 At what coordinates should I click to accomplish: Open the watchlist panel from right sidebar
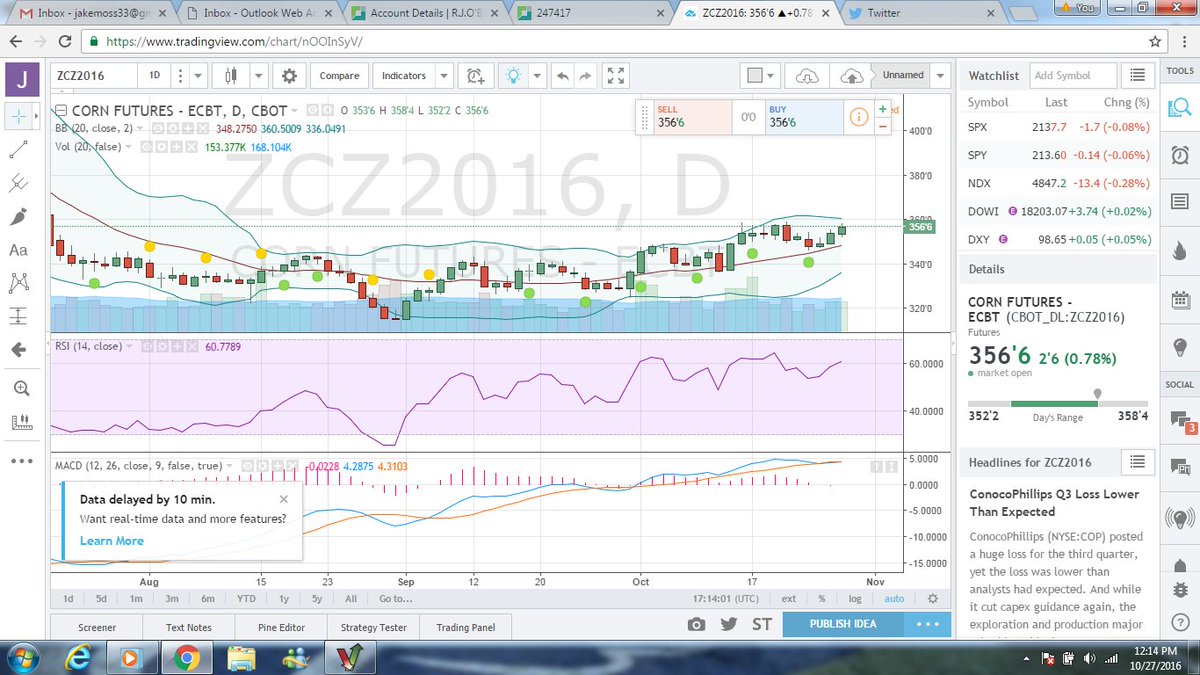point(1179,107)
